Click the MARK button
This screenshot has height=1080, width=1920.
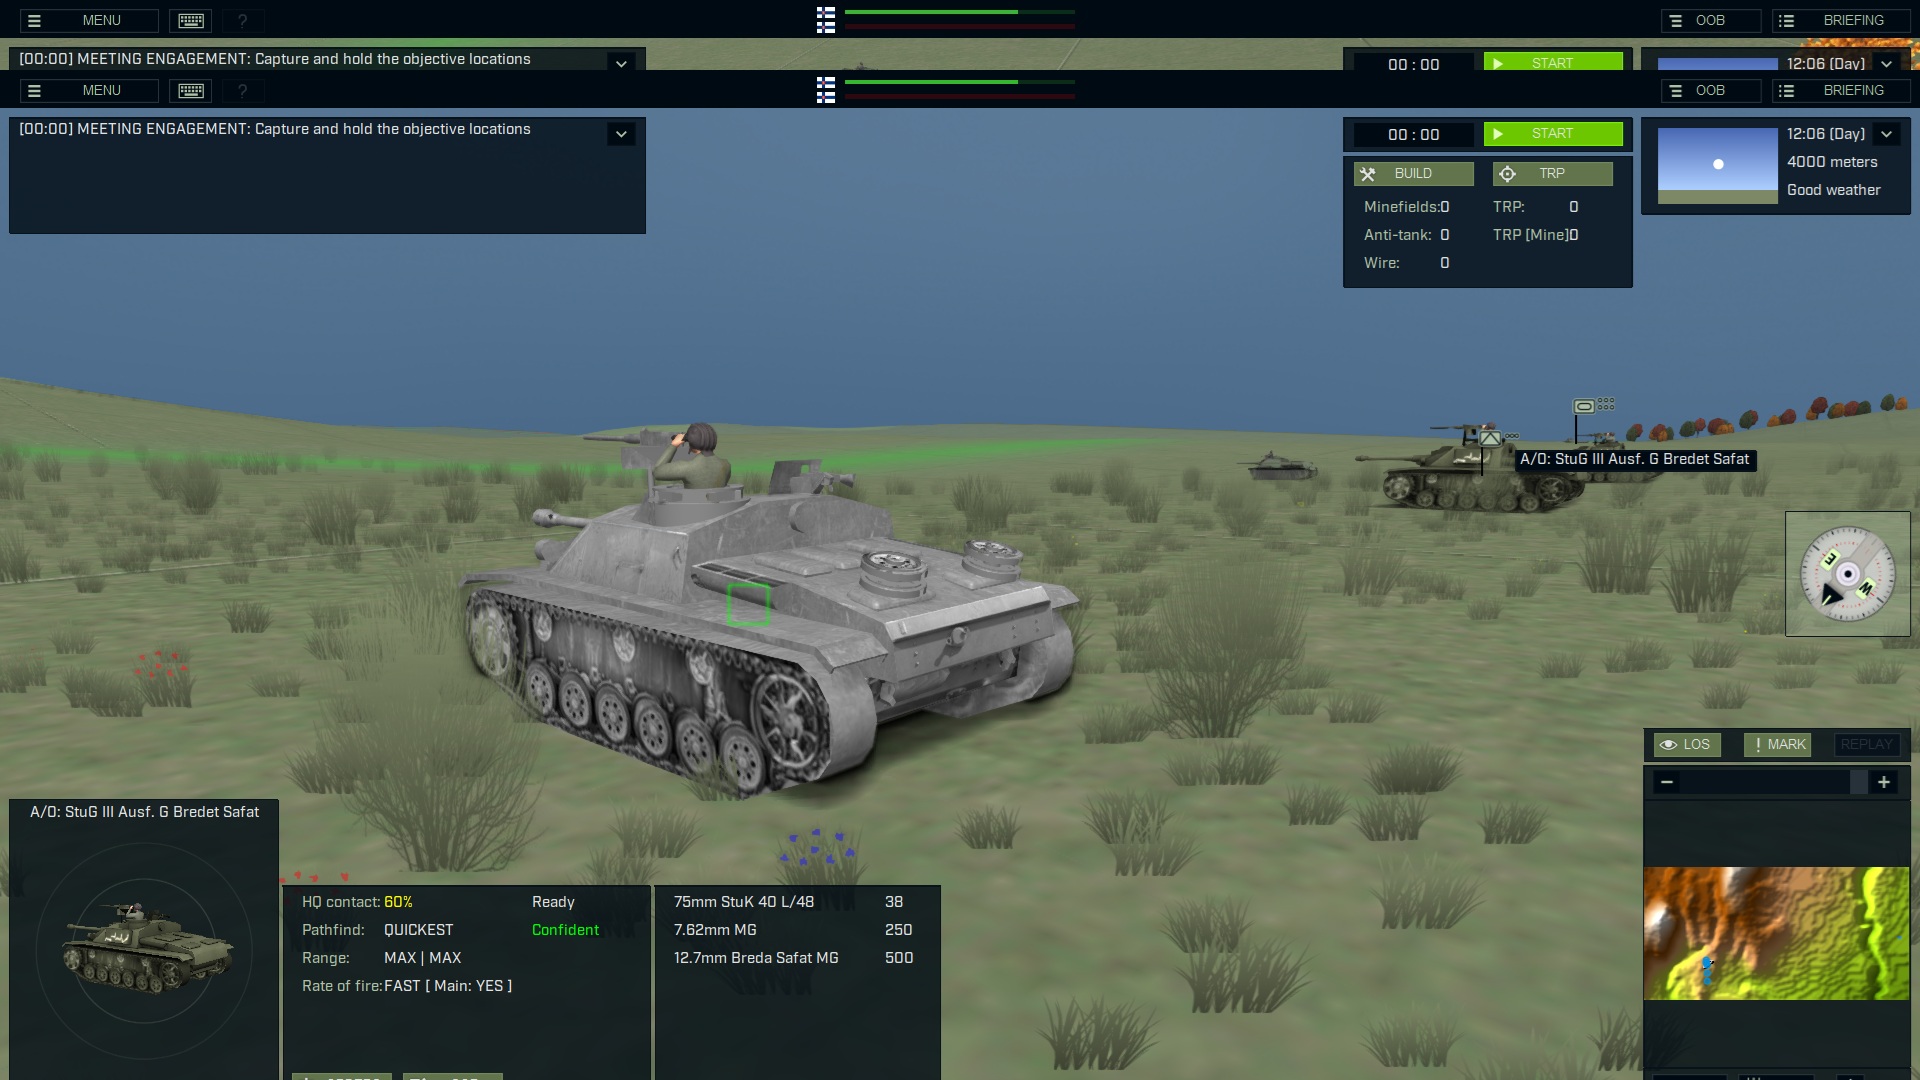(x=1778, y=745)
